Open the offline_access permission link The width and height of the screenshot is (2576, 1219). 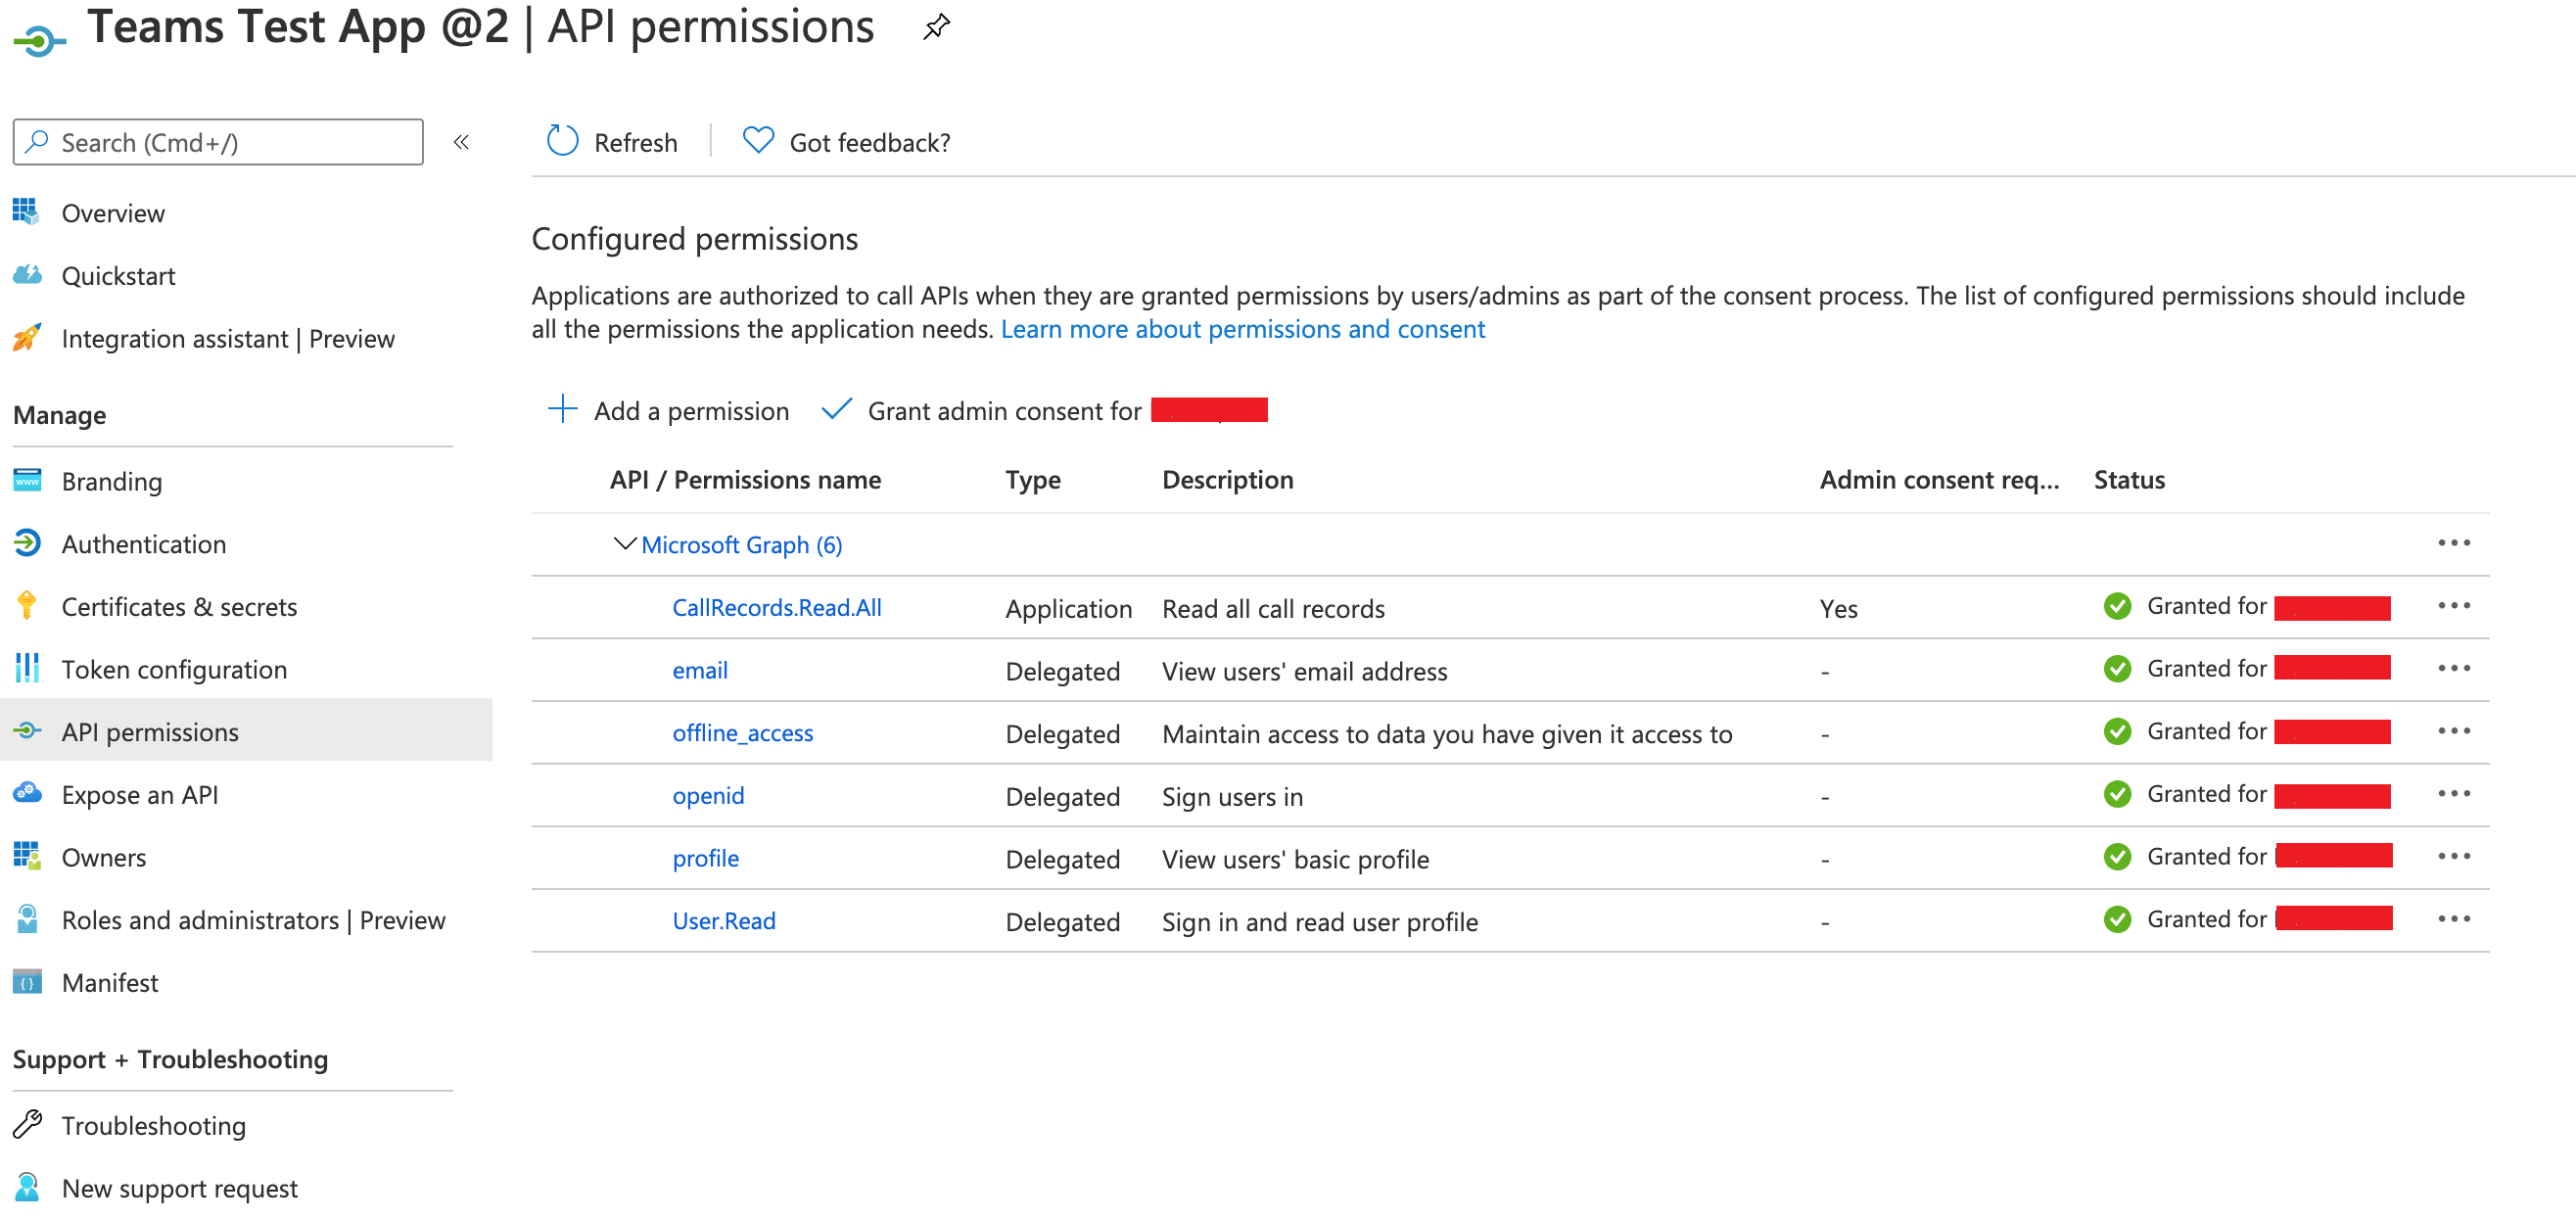(742, 733)
